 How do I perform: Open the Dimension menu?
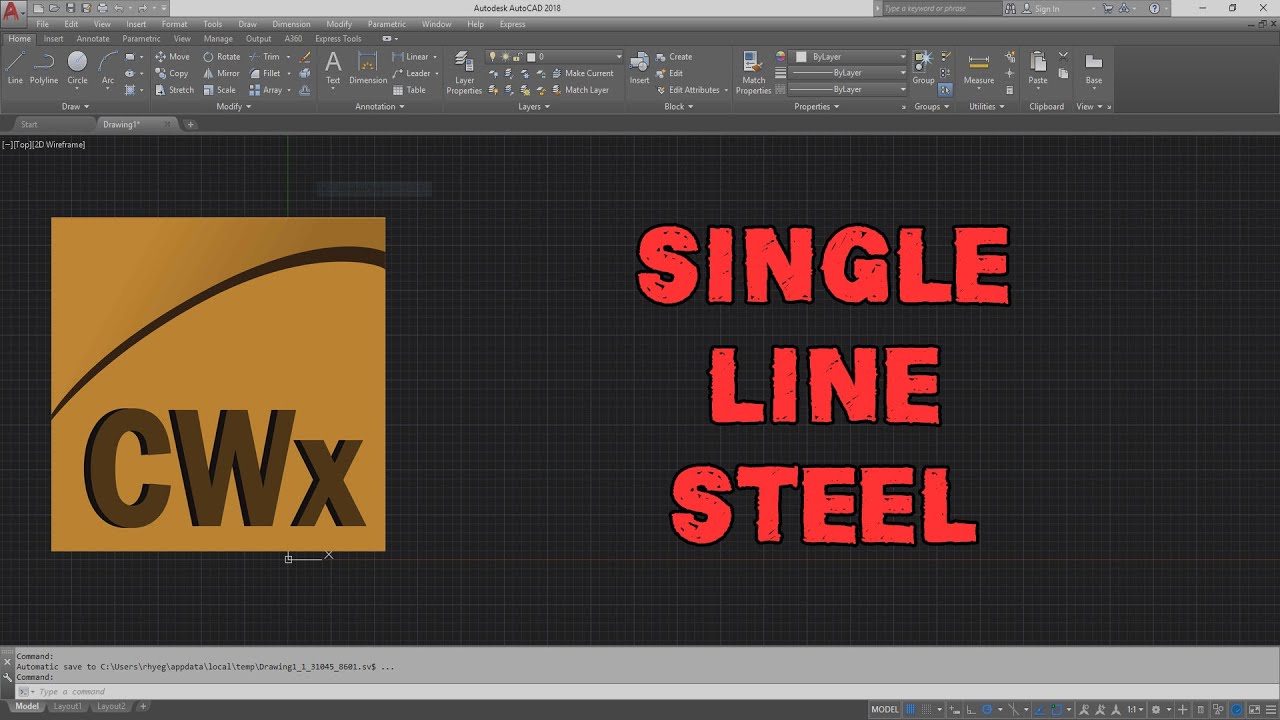[x=291, y=24]
